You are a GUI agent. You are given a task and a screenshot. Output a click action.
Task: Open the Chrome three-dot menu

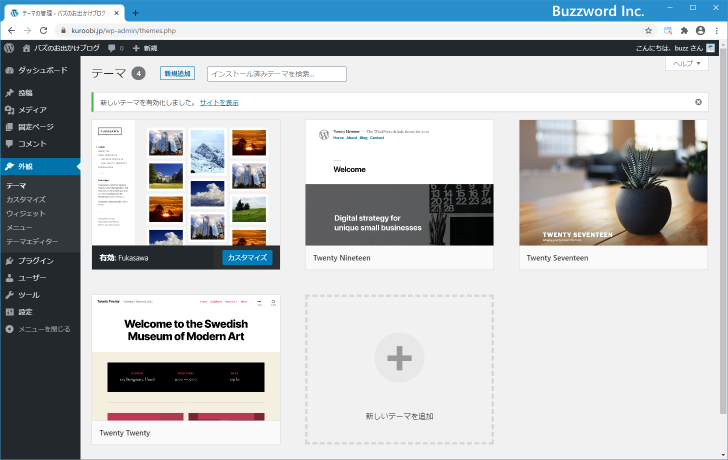(x=717, y=31)
